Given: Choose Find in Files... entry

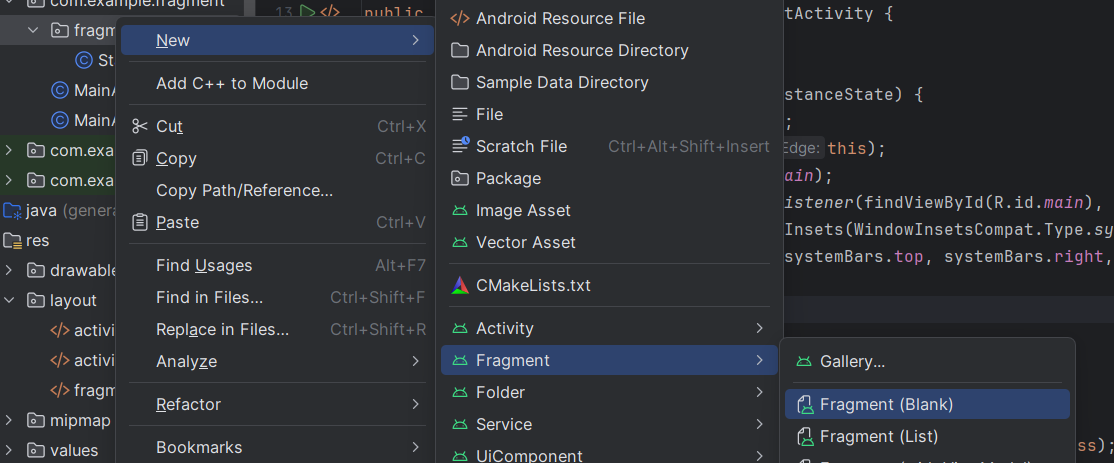Looking at the screenshot, I should (x=210, y=297).
